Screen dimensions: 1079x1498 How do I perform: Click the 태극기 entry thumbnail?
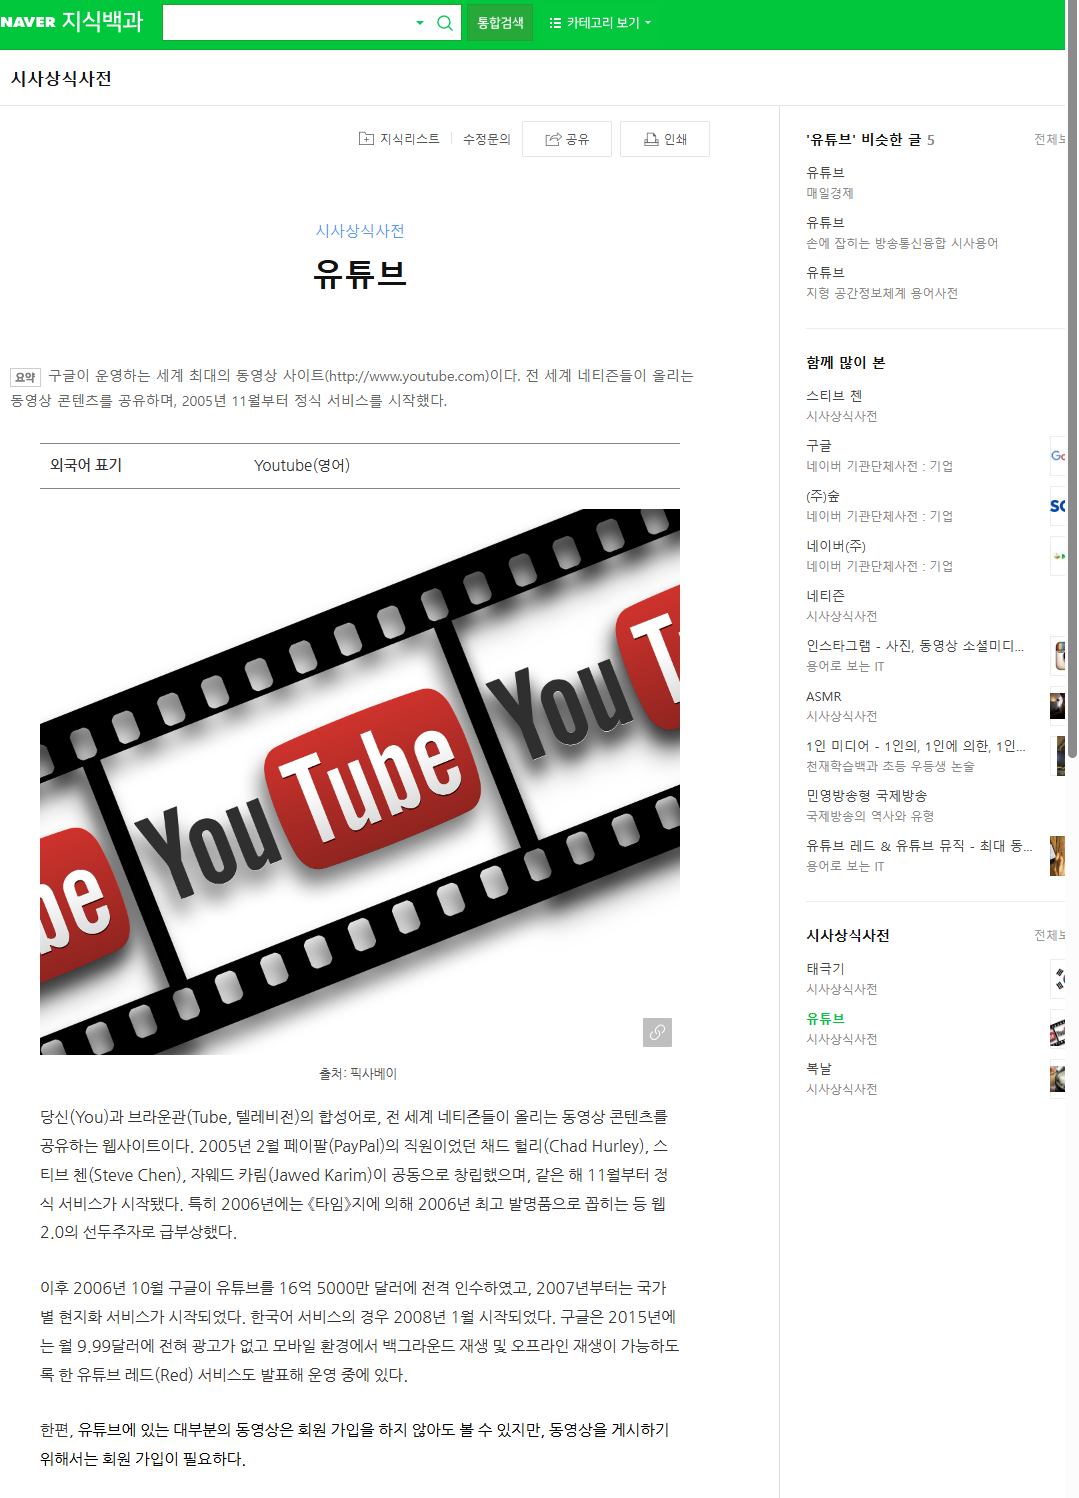coord(1057,979)
